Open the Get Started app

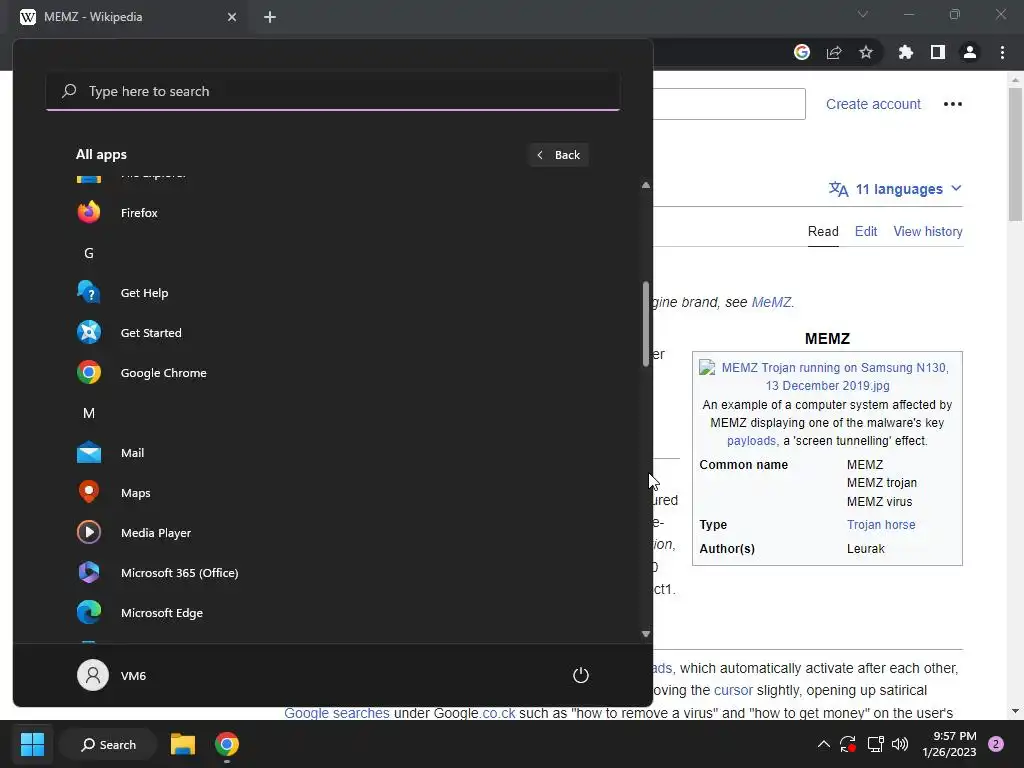pos(333,332)
